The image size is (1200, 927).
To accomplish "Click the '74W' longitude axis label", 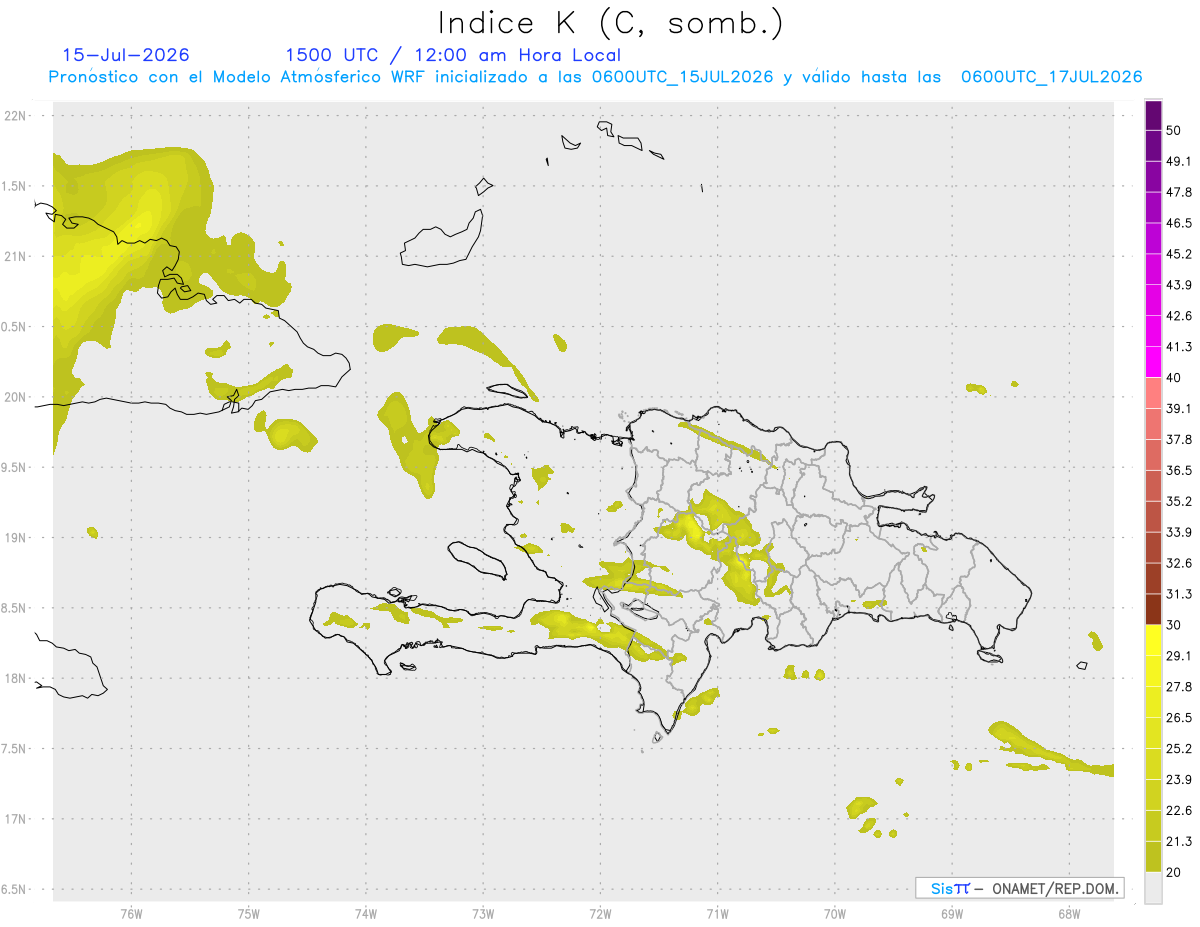I will [x=366, y=912].
